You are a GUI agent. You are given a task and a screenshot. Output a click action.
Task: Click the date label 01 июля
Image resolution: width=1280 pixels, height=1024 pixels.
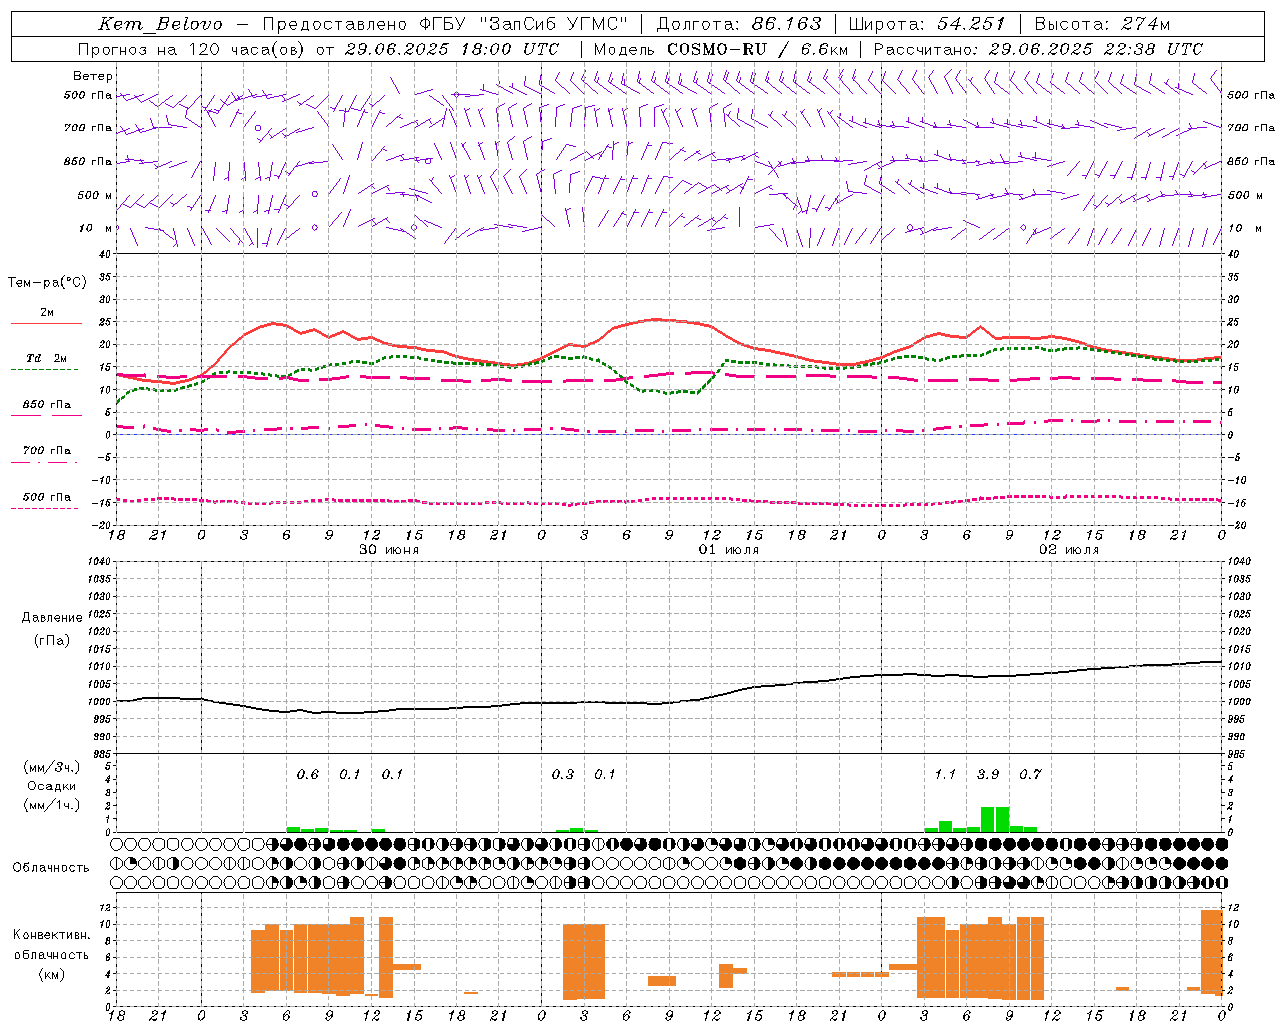click(729, 550)
